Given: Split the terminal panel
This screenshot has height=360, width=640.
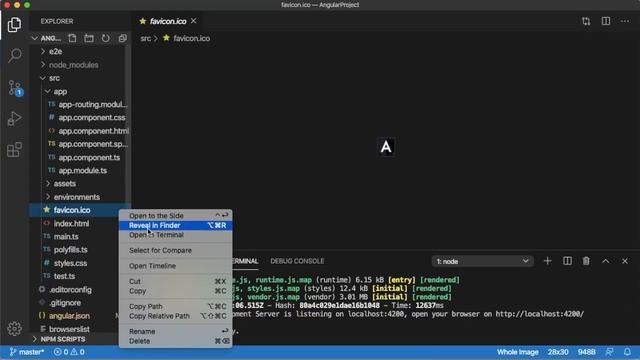Looking at the screenshot, I should coord(567,261).
